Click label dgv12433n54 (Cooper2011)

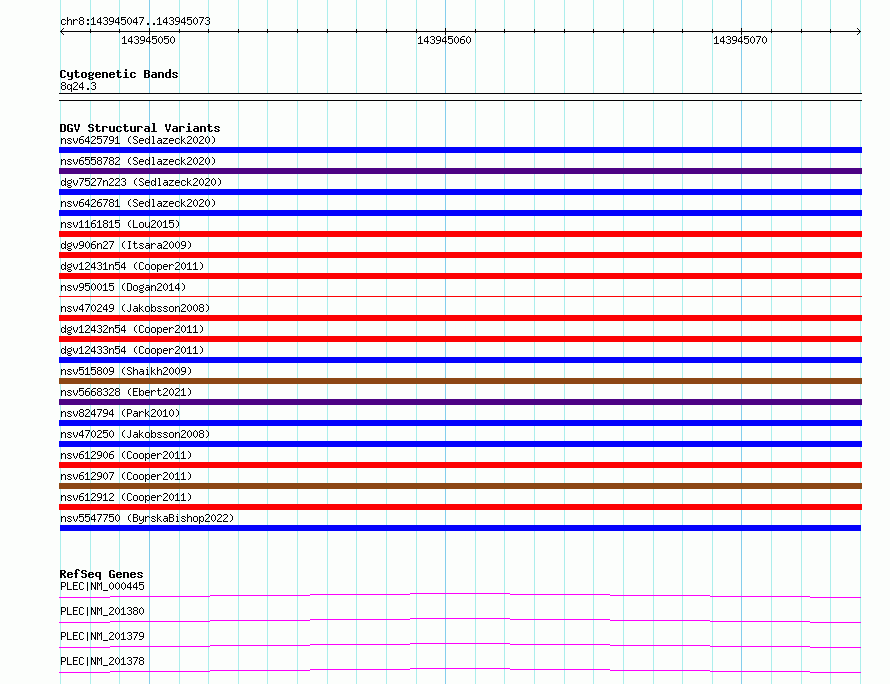click(x=132, y=350)
